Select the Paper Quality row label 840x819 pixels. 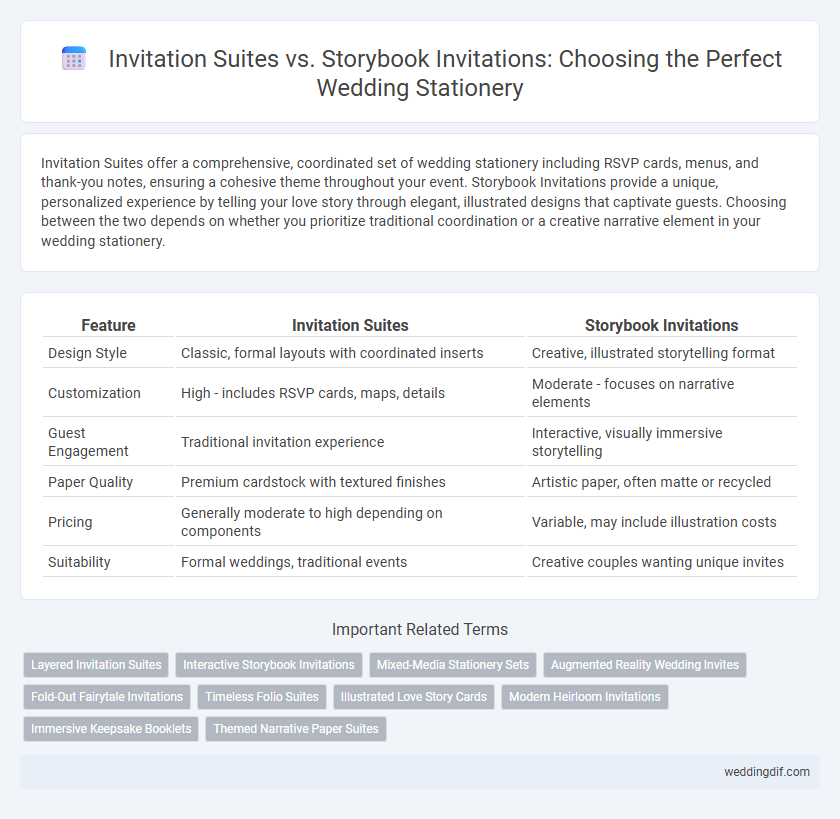(x=91, y=482)
